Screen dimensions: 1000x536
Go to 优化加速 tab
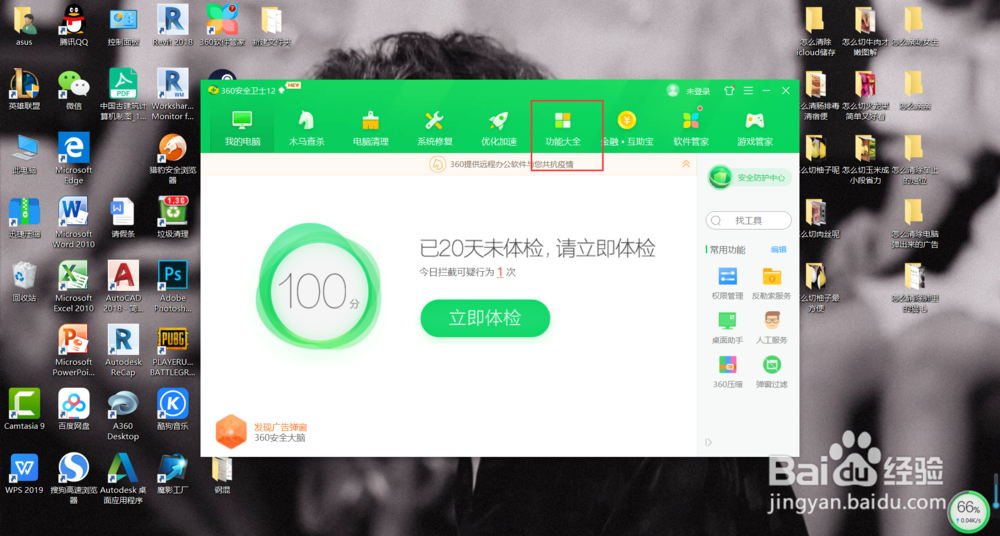(x=499, y=128)
